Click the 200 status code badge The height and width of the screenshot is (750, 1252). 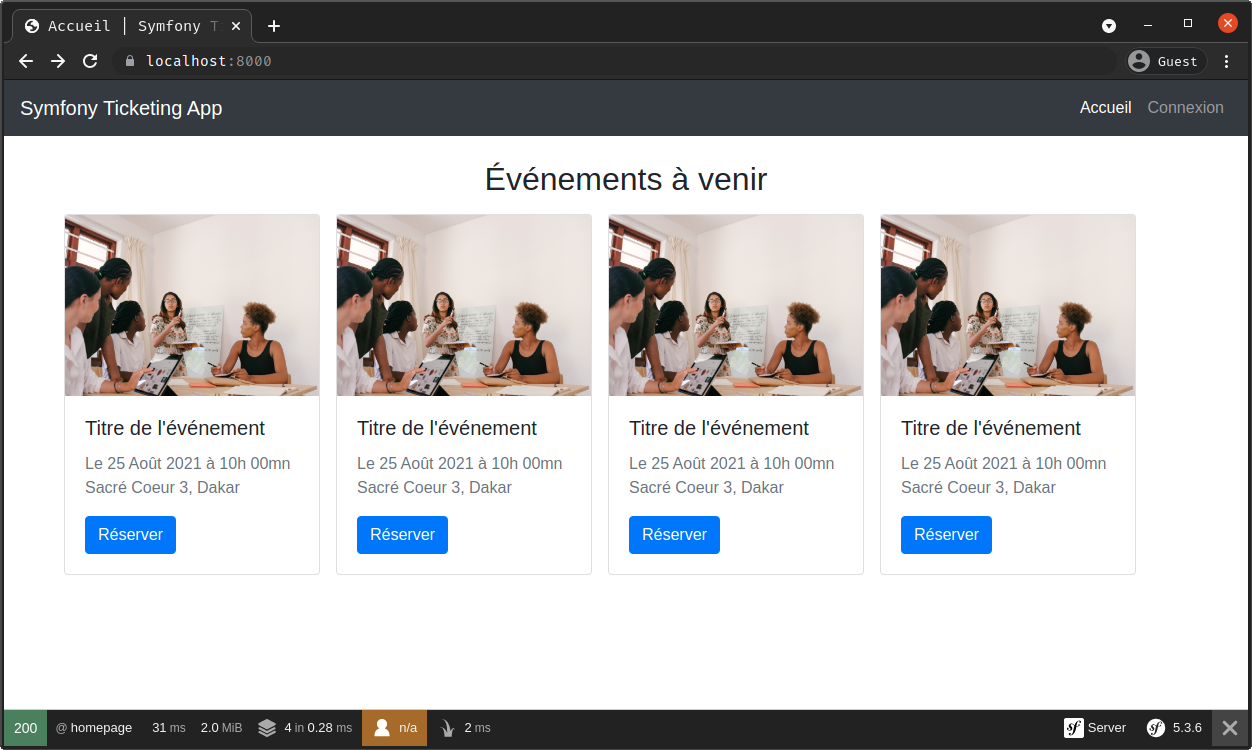tap(25, 728)
